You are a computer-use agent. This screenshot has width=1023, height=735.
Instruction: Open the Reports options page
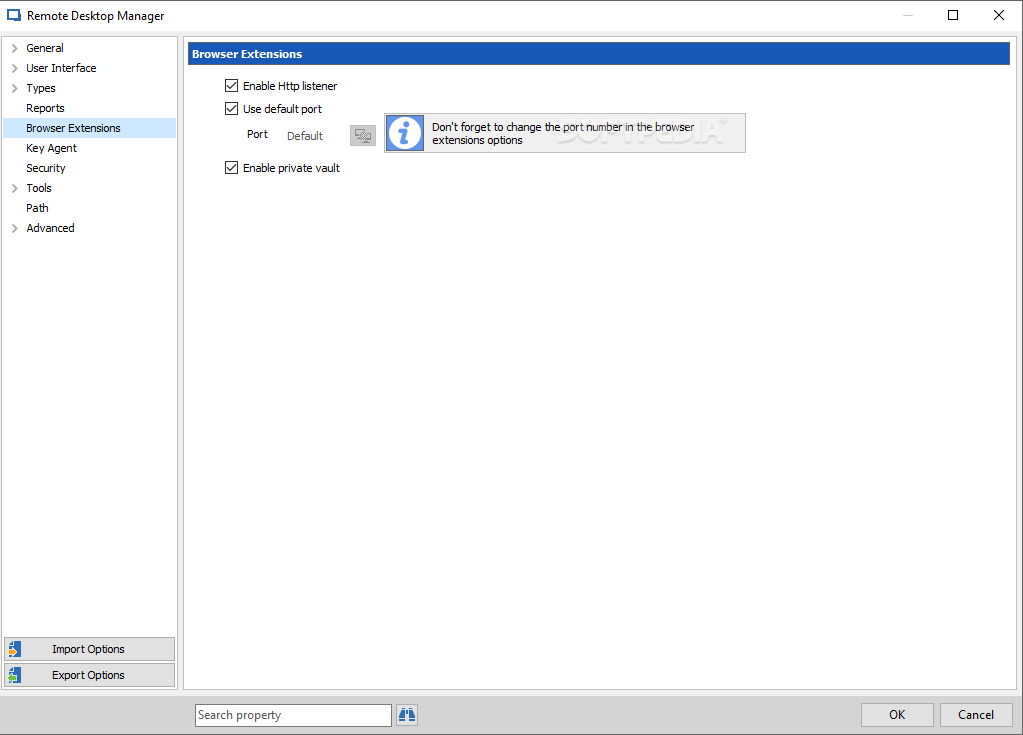[45, 108]
